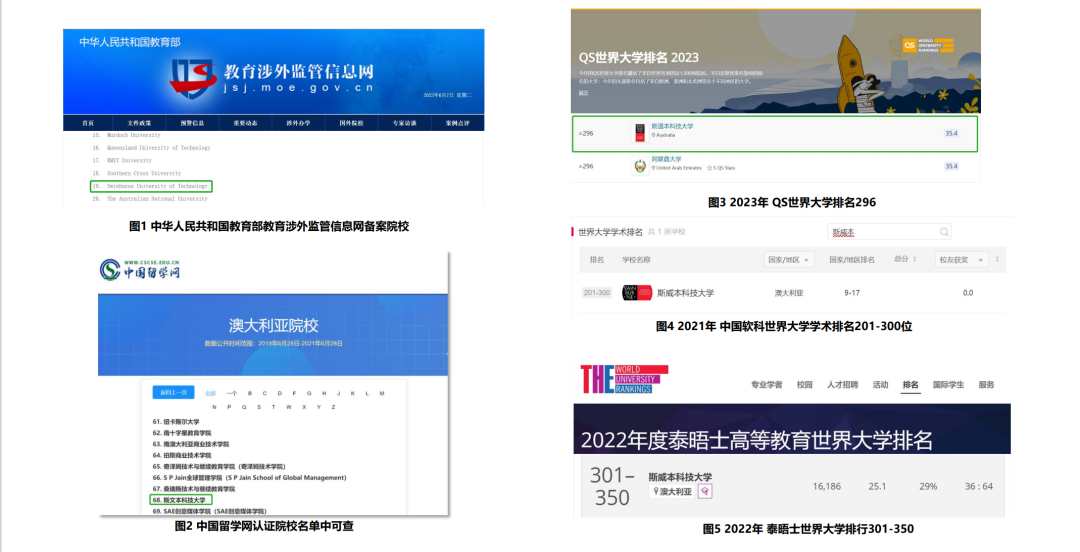Click the jsj.moe.gov.cn shield logo
1080x552 pixels.
point(194,78)
